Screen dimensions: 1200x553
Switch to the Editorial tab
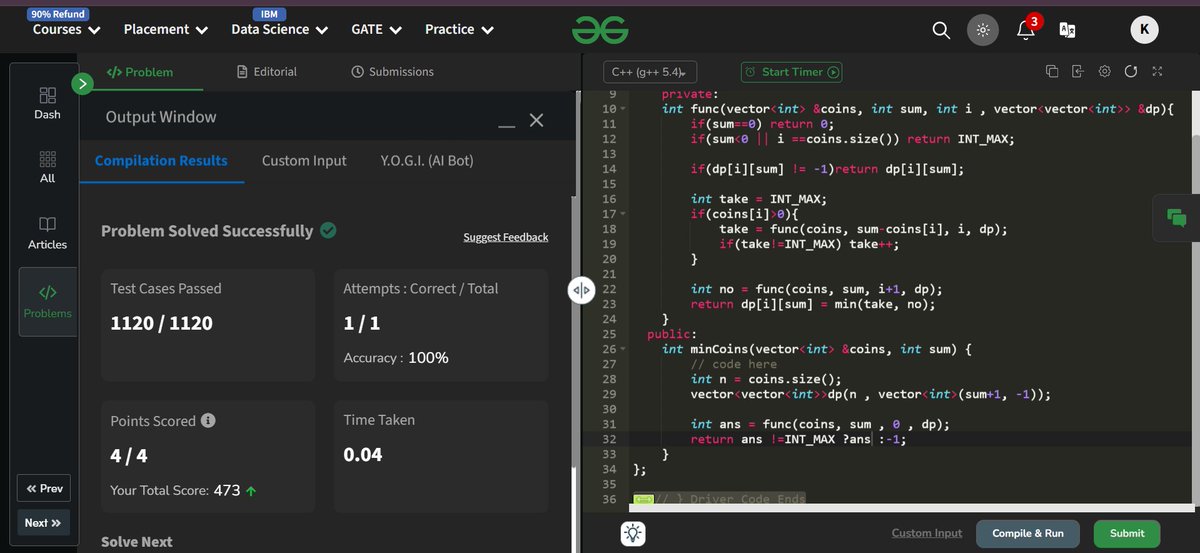click(x=267, y=72)
